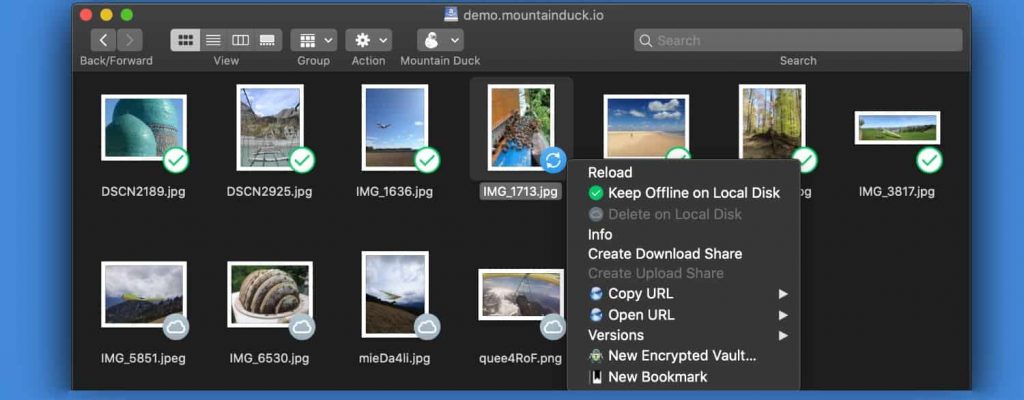This screenshot has width=1024, height=400.
Task: Go back using the back arrow
Action: [104, 40]
